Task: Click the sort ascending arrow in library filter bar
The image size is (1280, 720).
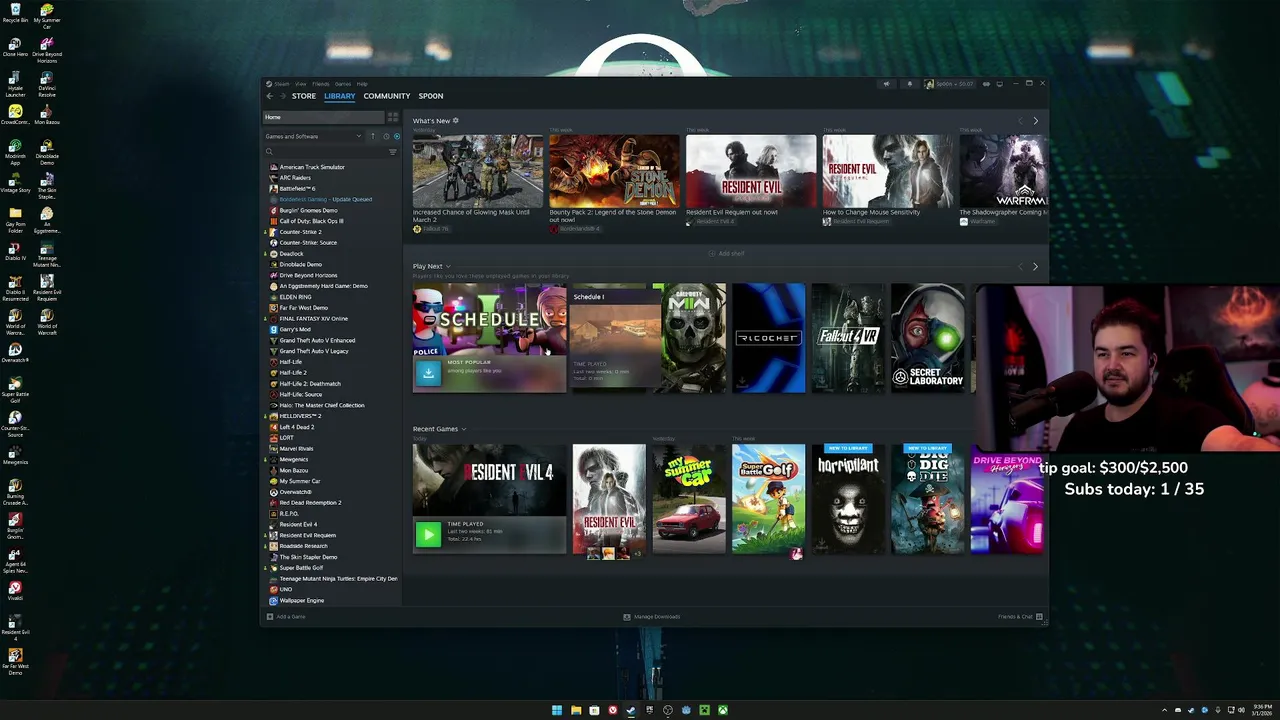Action: point(373,136)
